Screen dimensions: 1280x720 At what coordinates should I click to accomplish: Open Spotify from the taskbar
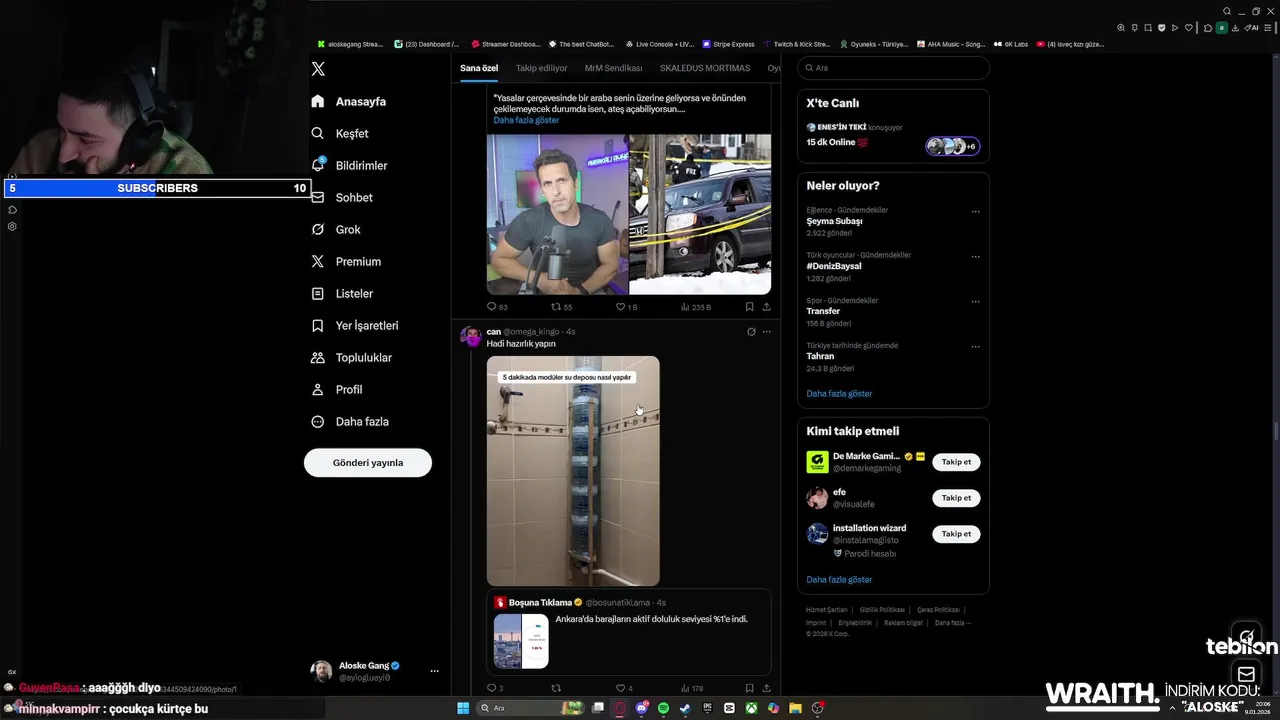663,708
